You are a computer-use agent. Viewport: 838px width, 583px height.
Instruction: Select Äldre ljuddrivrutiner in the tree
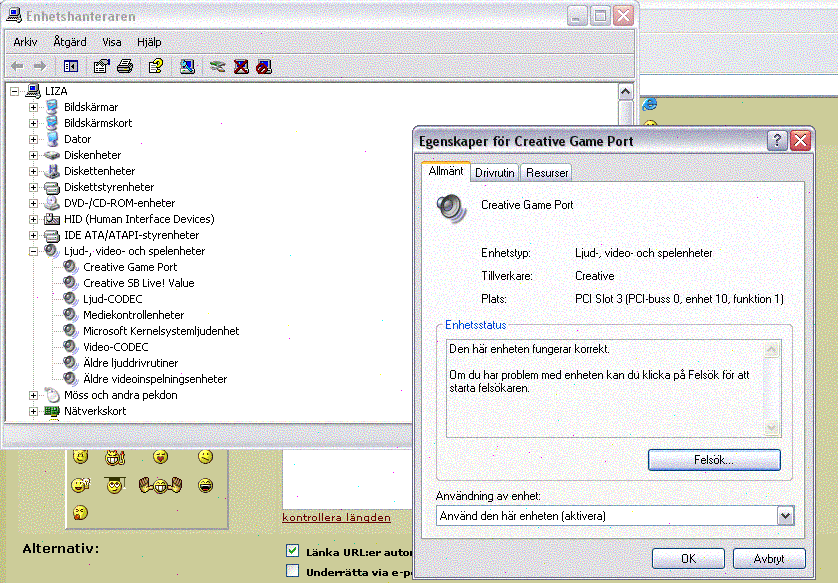[x=130, y=363]
